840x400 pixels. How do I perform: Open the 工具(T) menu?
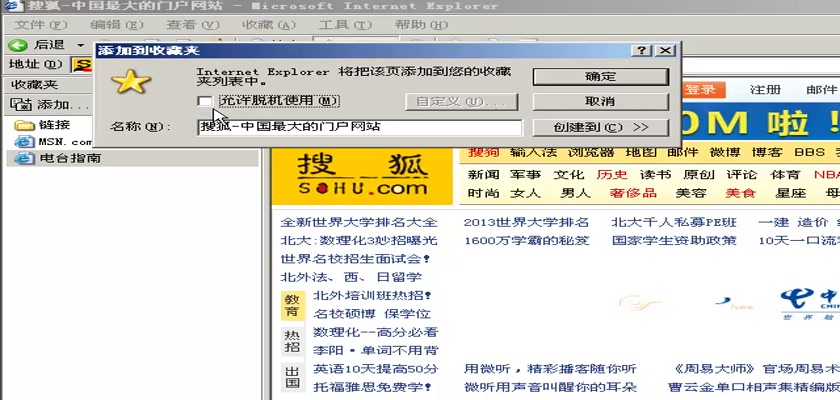[x=345, y=25]
